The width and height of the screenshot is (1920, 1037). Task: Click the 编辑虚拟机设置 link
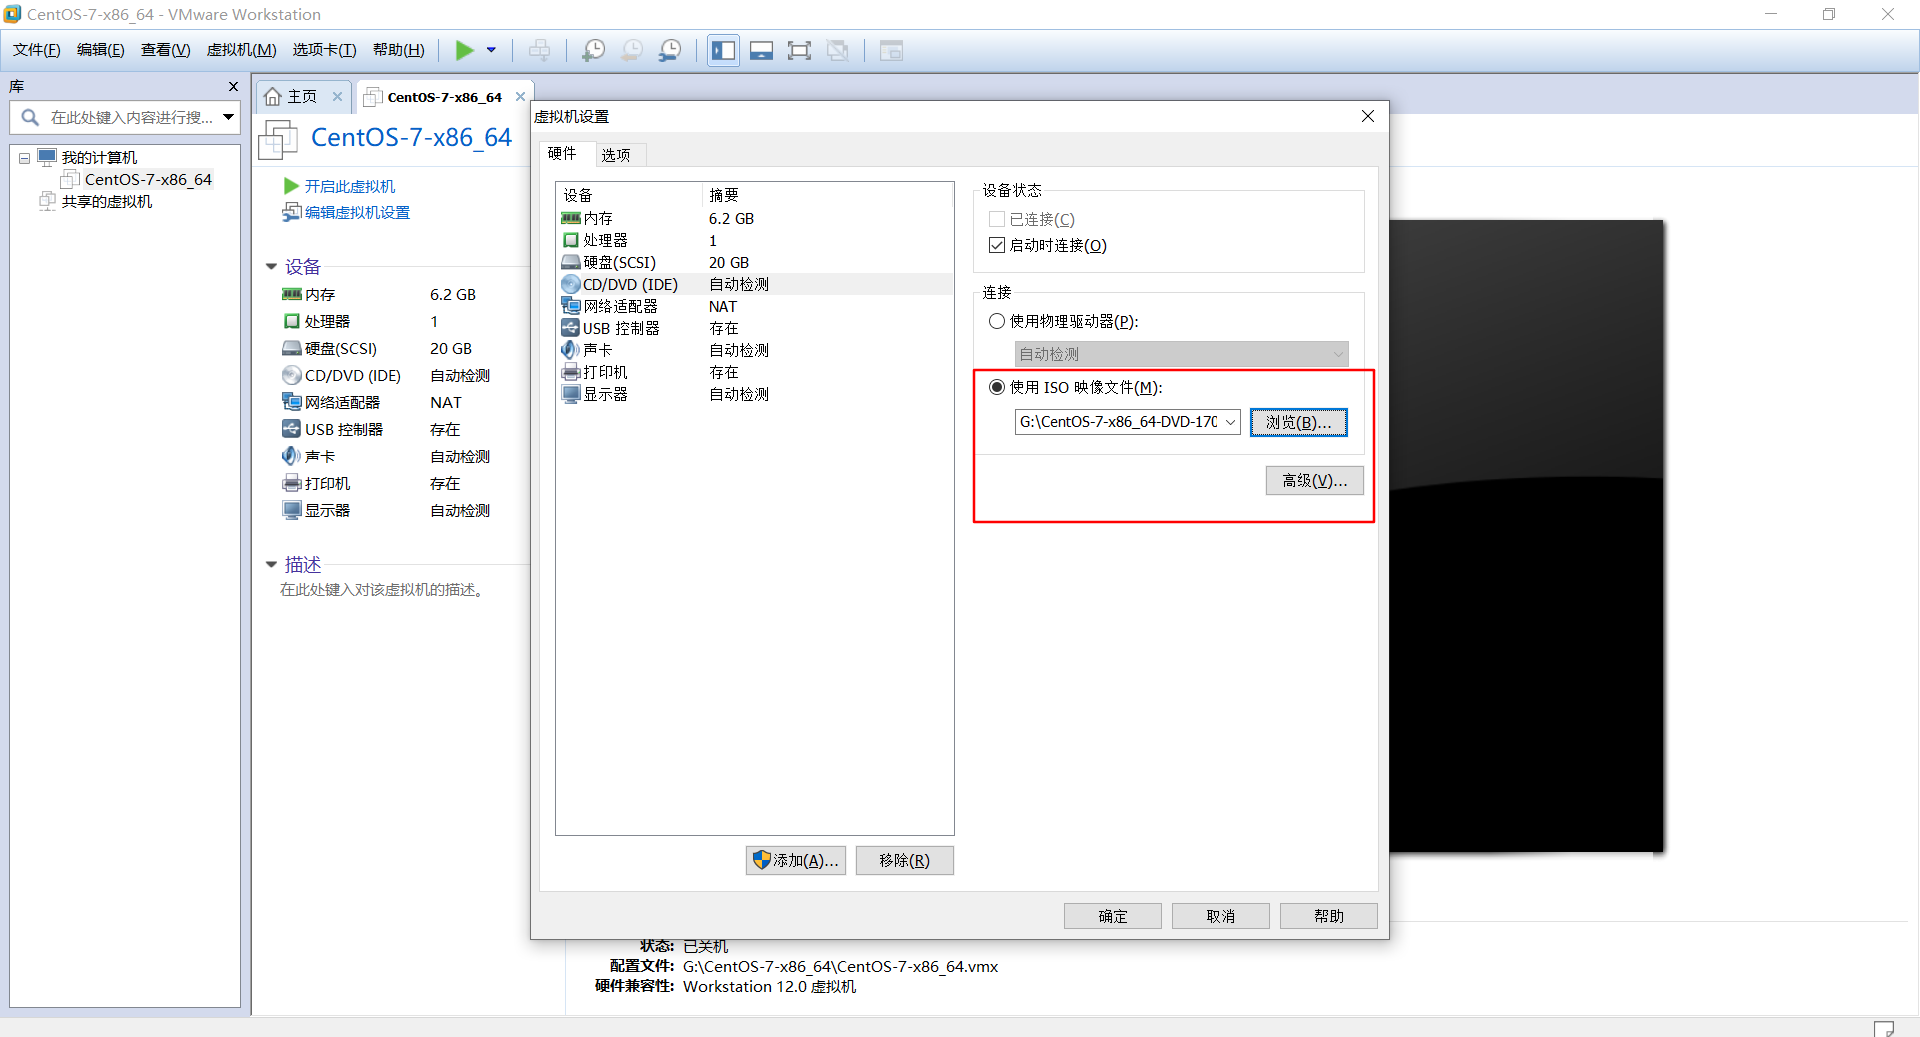[x=357, y=212]
